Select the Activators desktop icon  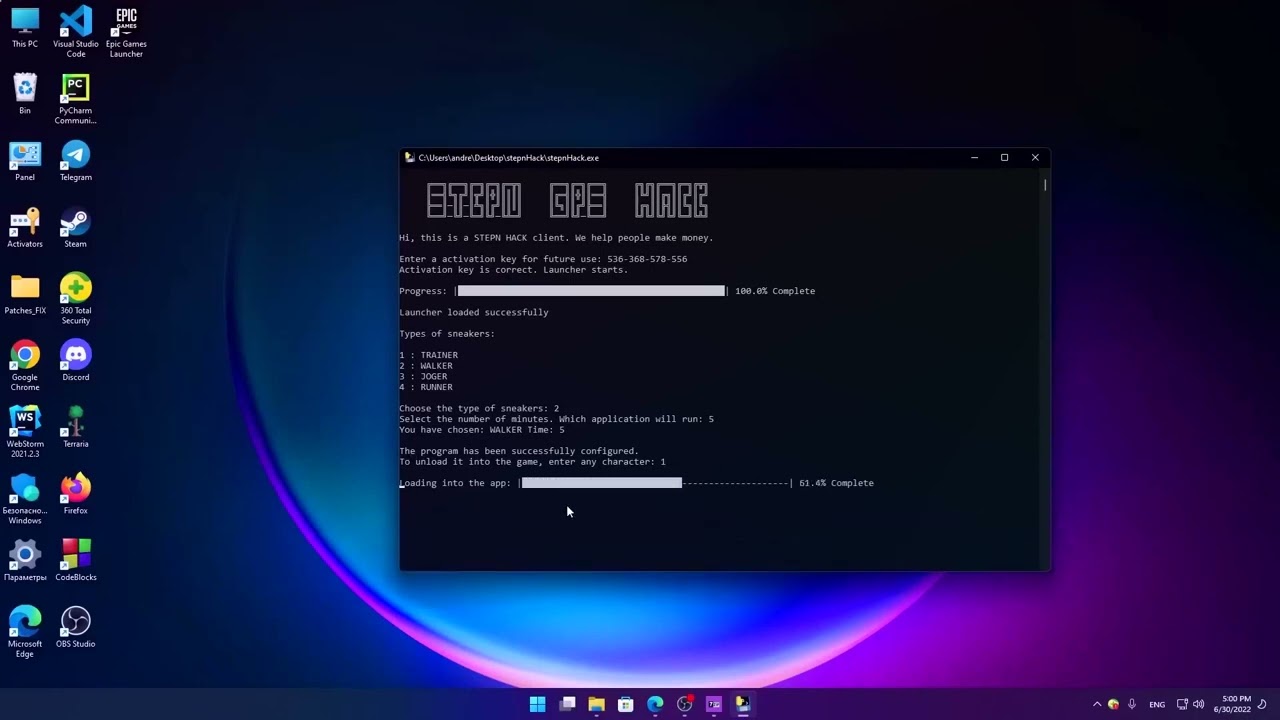pyautogui.click(x=25, y=228)
